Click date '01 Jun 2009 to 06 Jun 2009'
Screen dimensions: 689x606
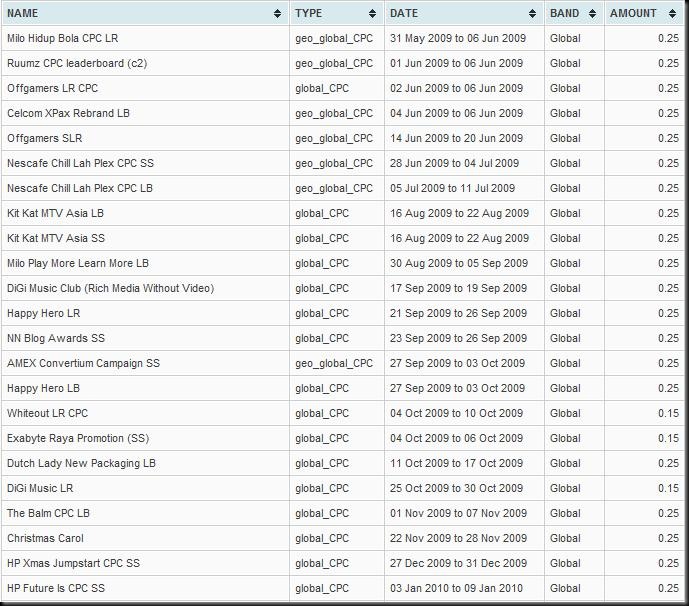tap(457, 63)
